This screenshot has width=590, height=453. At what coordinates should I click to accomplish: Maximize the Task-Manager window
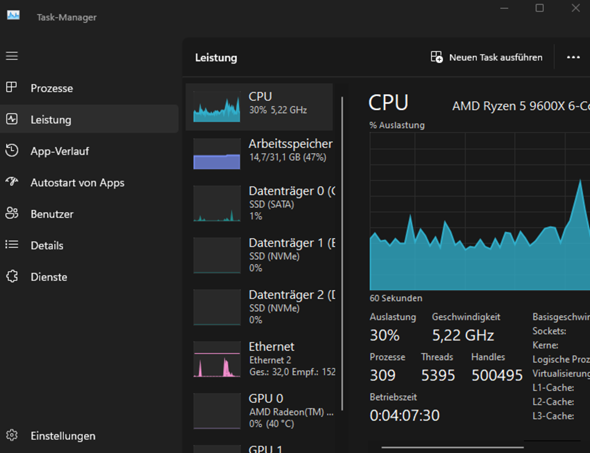(x=540, y=8)
